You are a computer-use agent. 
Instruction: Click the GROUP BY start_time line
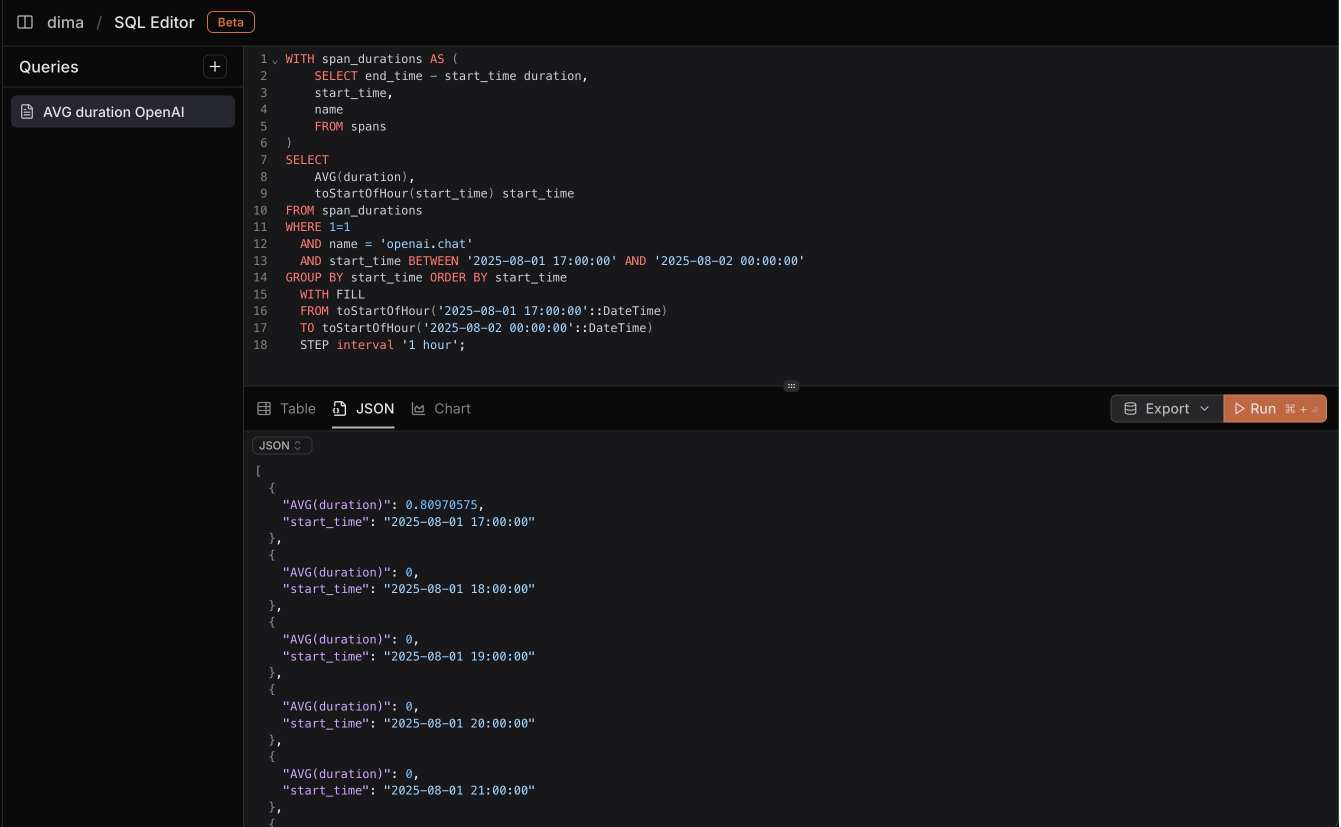coord(426,278)
